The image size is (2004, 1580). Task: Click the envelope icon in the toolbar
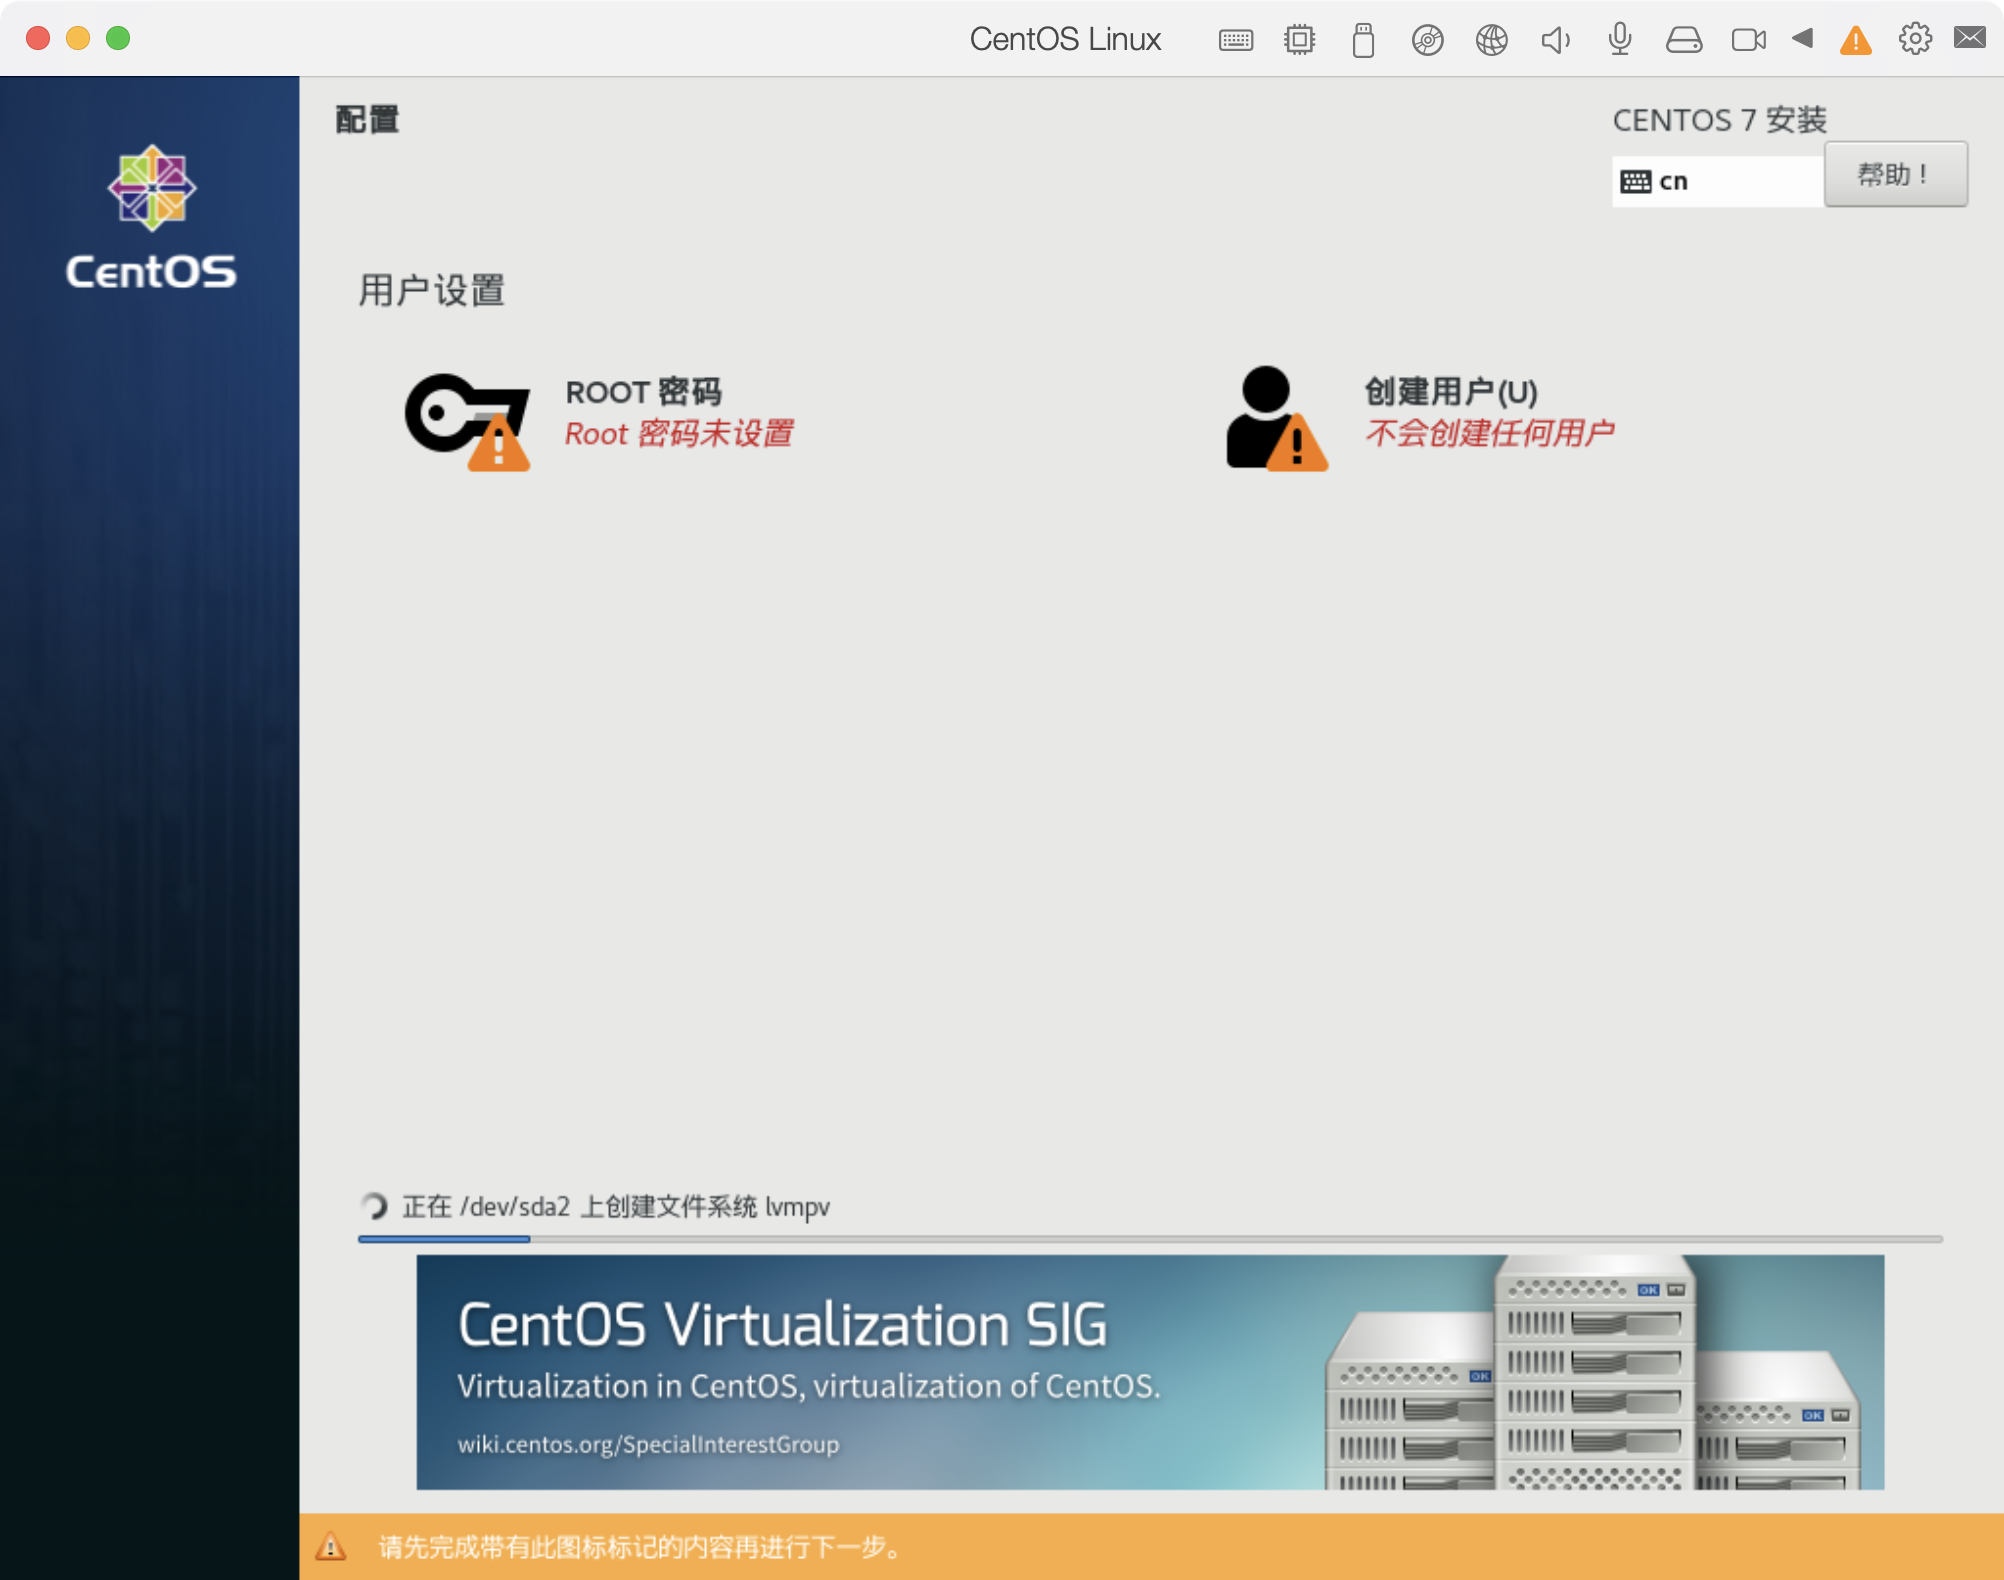pos(1971,39)
